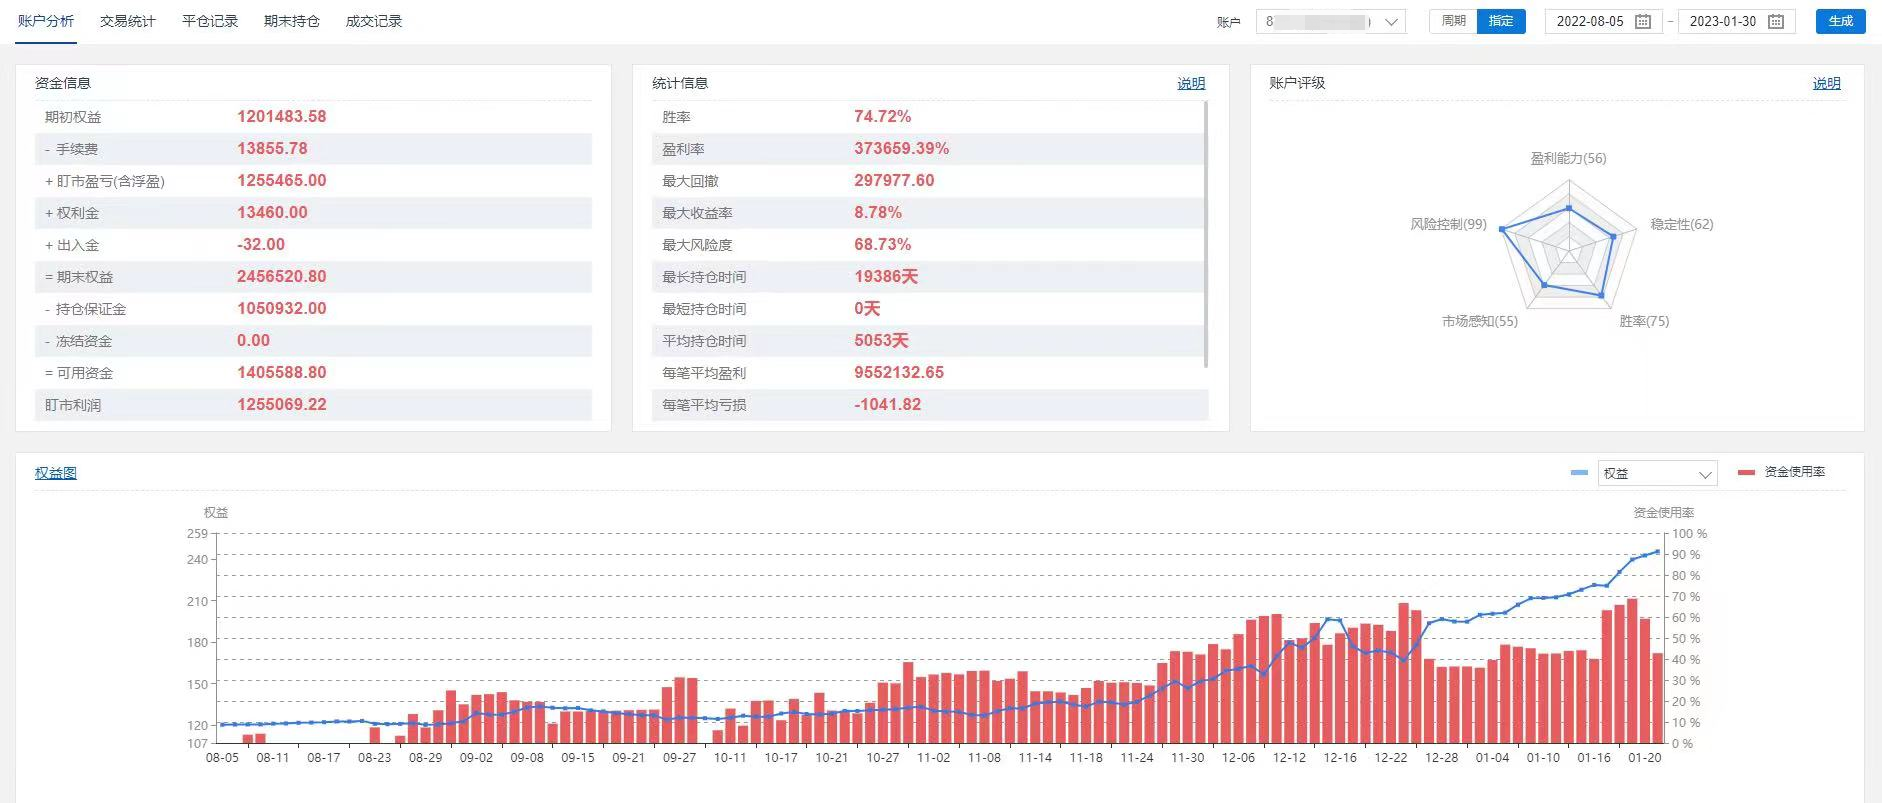Screen dimensions: 1882x803
Task: Open 说明 link in 统计信息 panel
Action: (x=1191, y=84)
